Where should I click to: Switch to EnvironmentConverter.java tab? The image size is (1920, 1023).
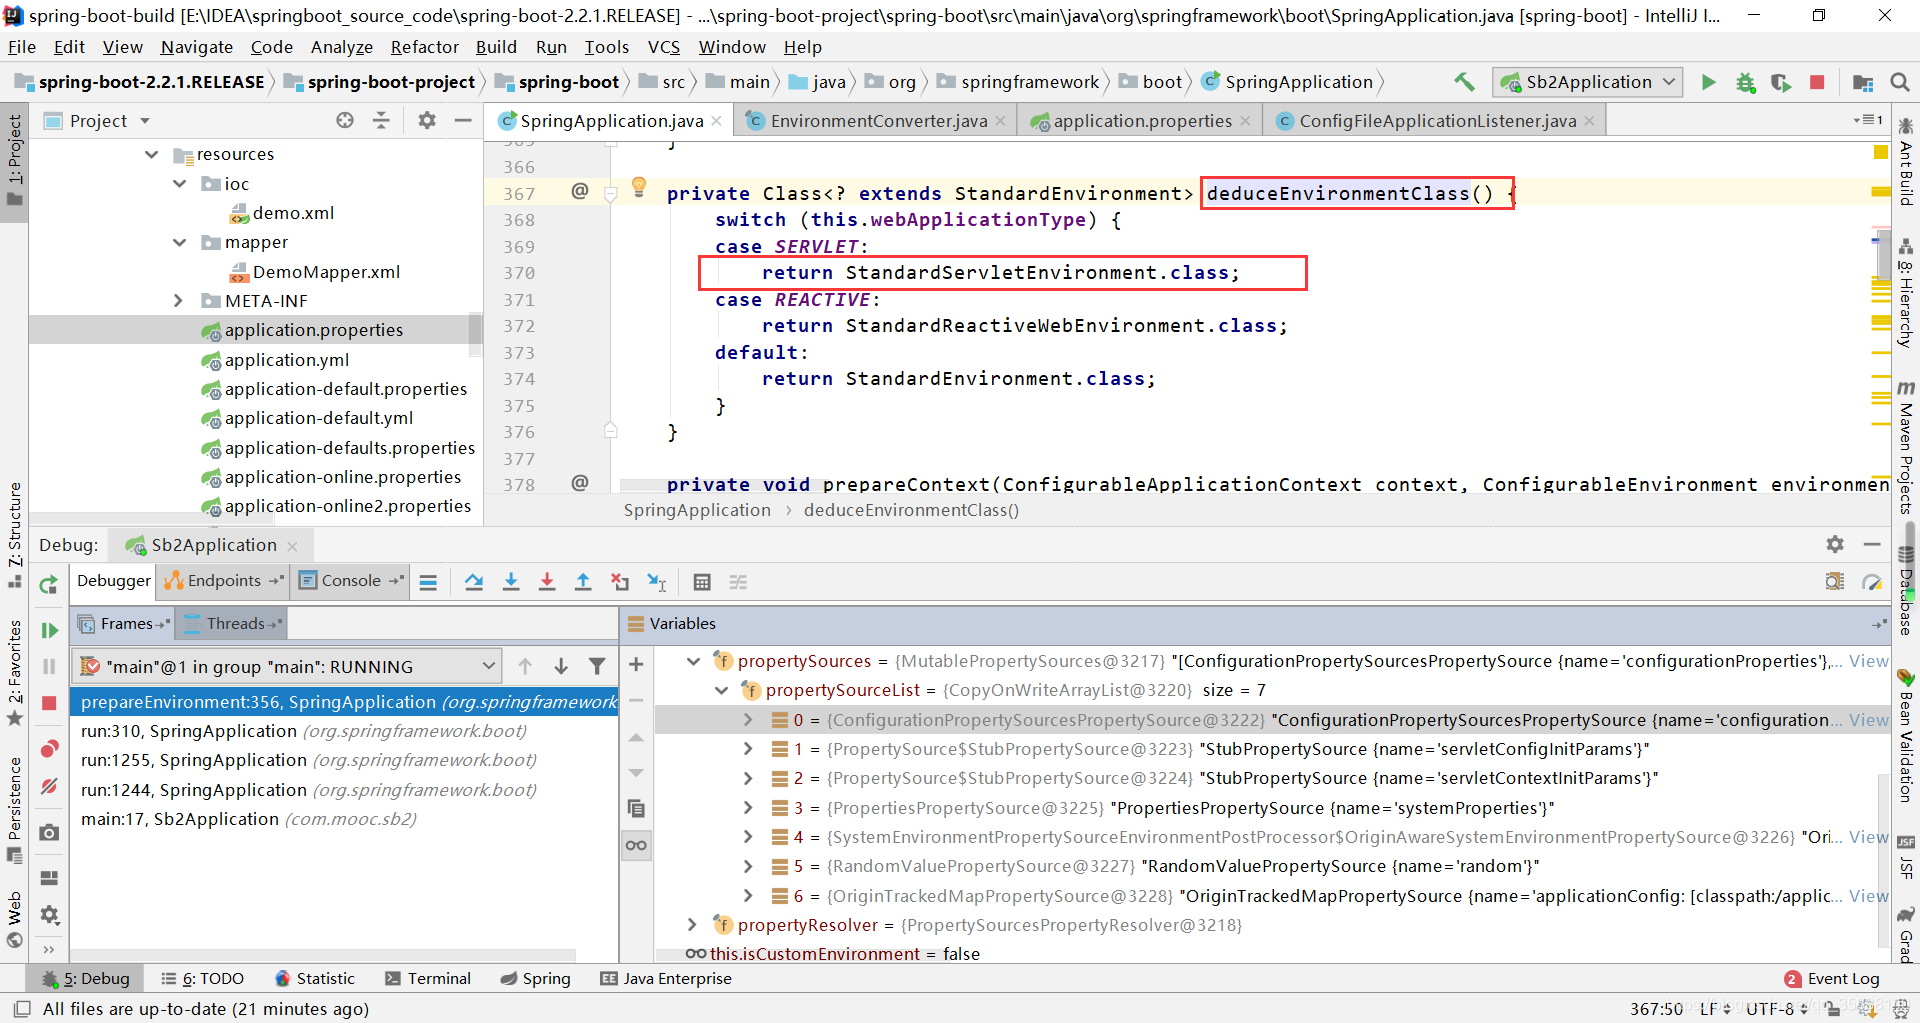[878, 121]
